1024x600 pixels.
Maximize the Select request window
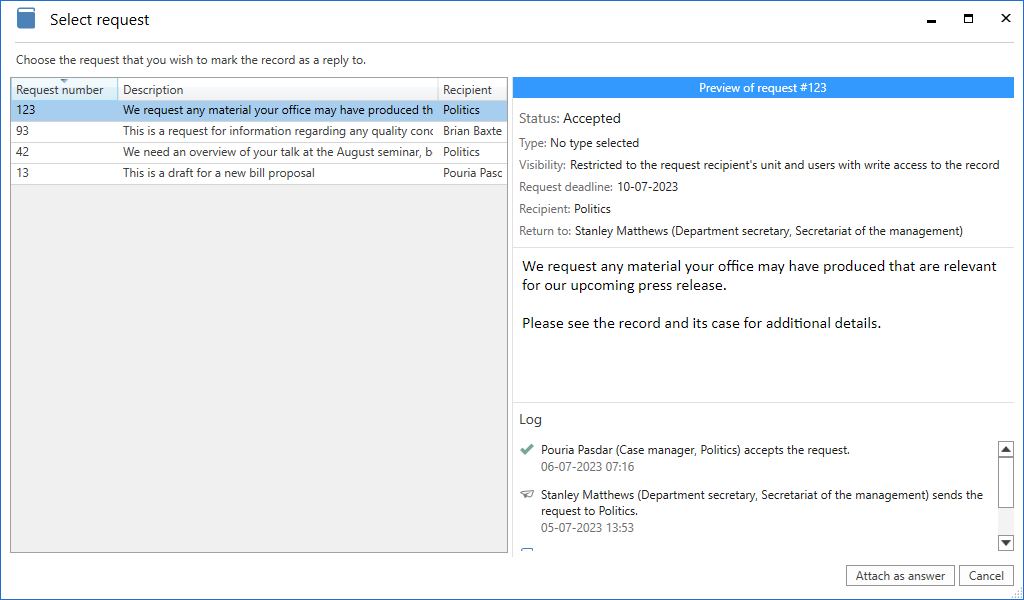coord(968,19)
